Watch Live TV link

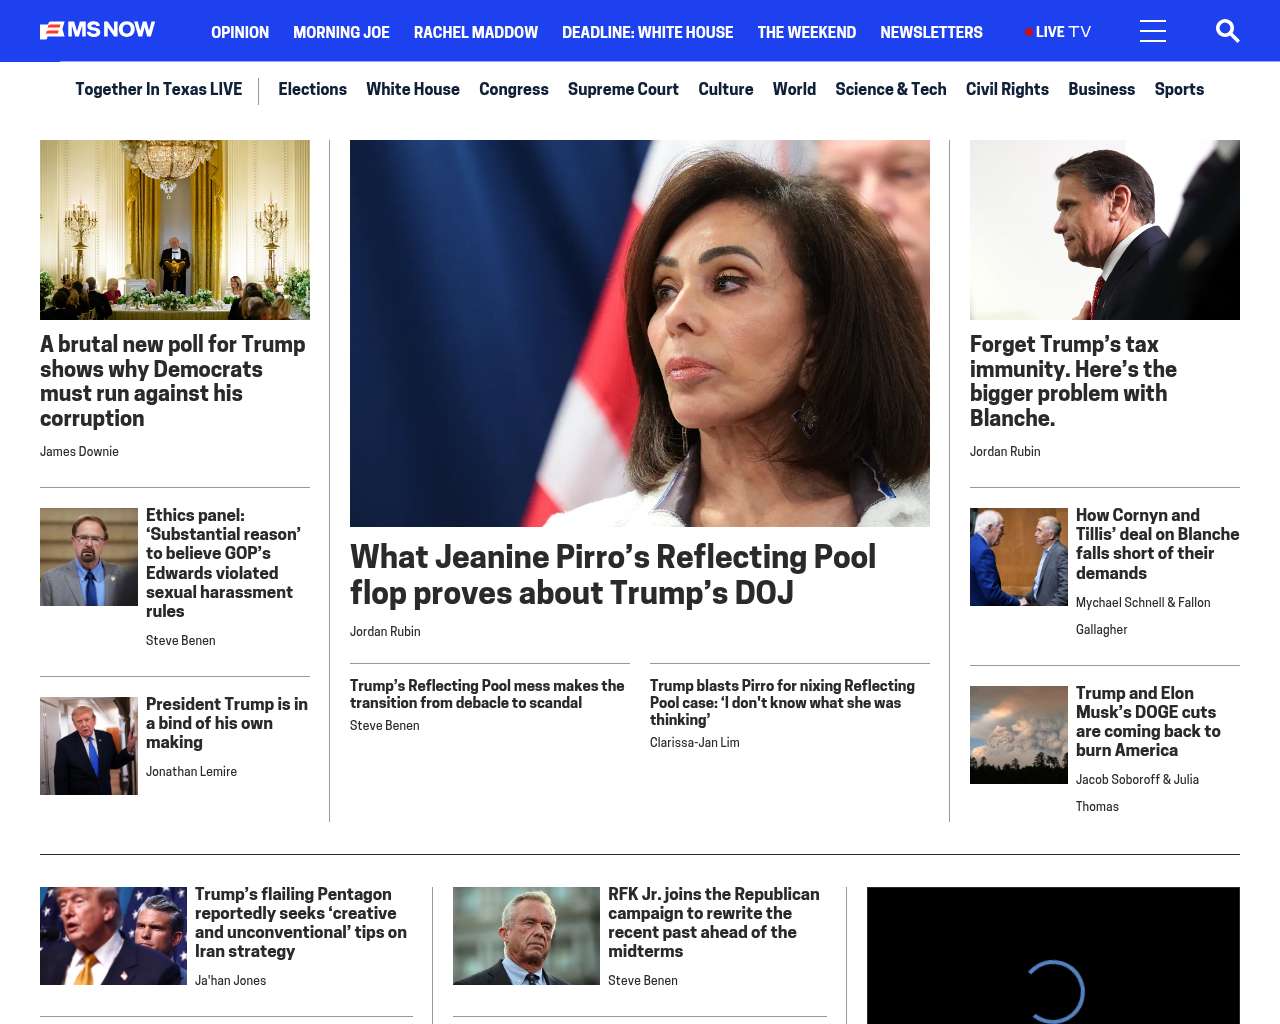tap(1058, 32)
